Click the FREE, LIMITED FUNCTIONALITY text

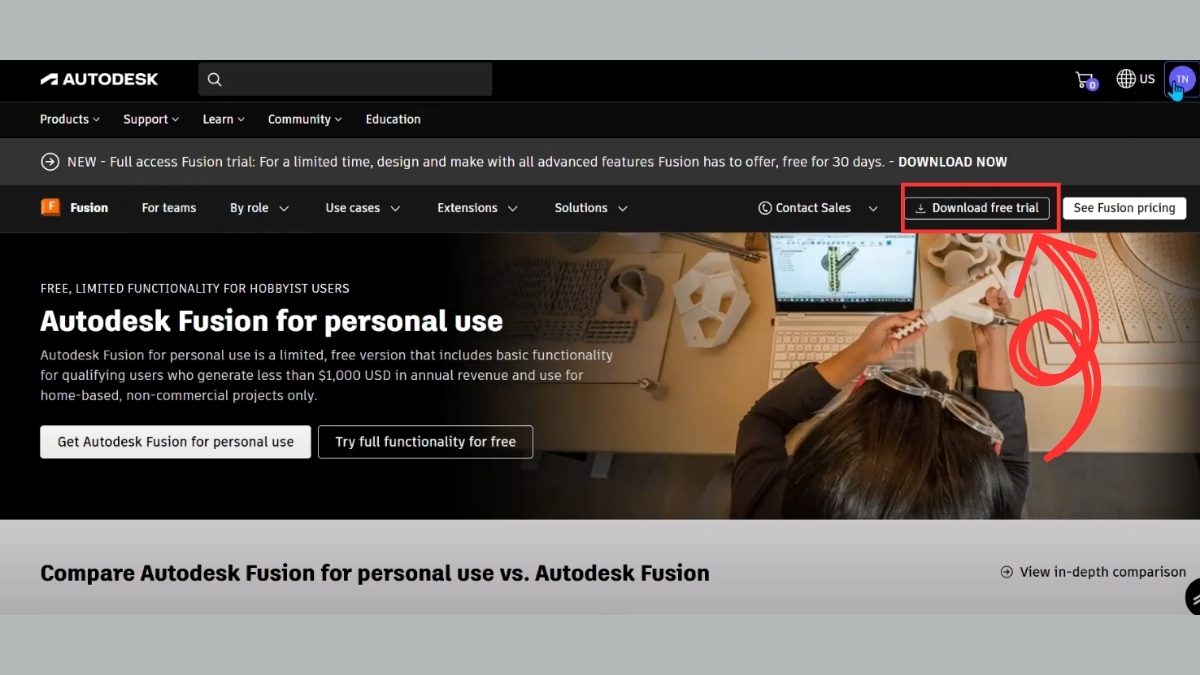195,288
